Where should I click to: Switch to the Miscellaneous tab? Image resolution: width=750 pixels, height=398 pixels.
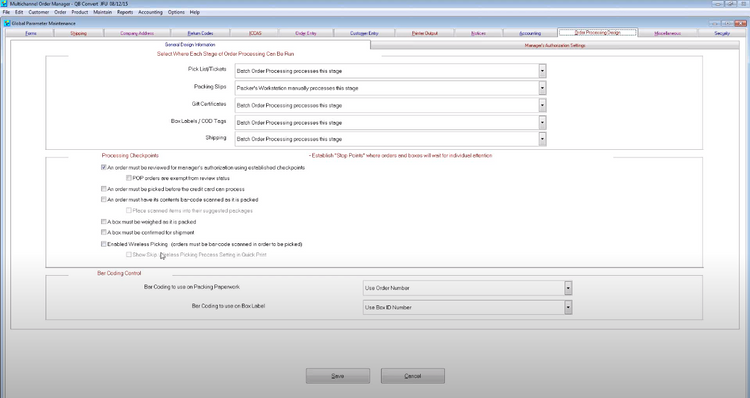(667, 33)
